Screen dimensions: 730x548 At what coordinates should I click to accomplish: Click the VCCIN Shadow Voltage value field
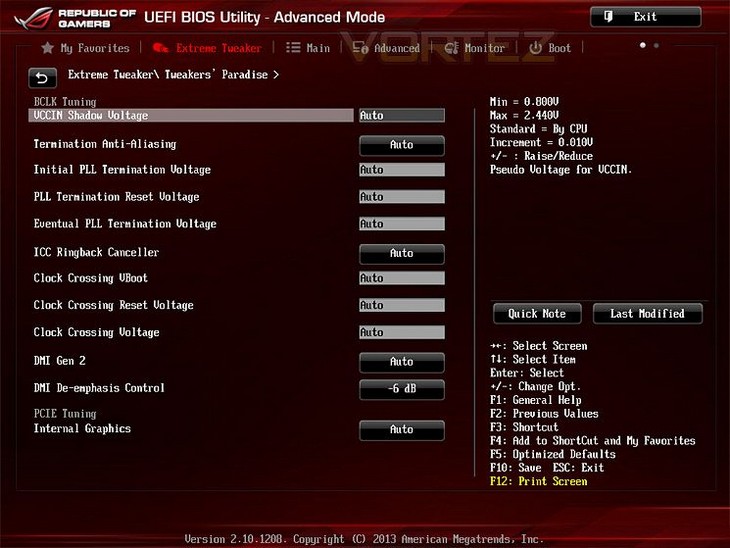pyautogui.click(x=402, y=115)
